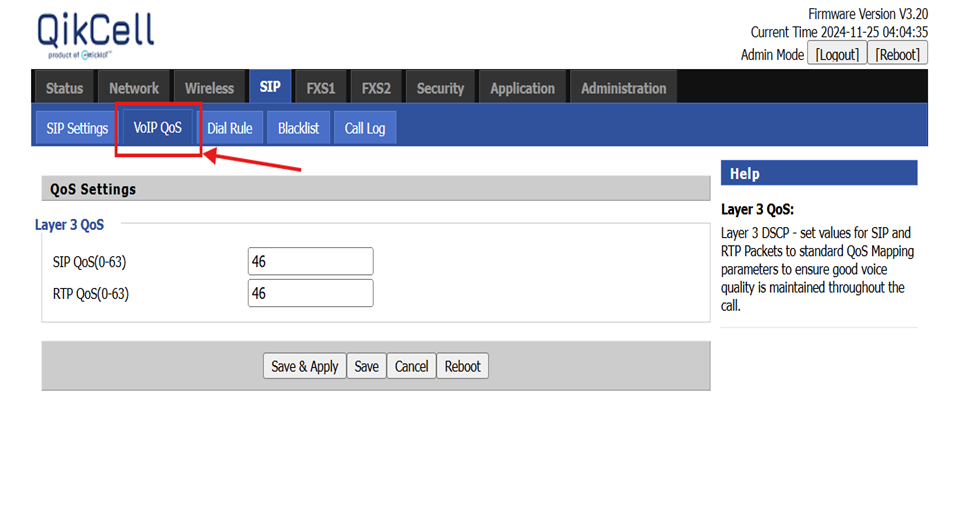Select the SIP main tab

(x=270, y=87)
